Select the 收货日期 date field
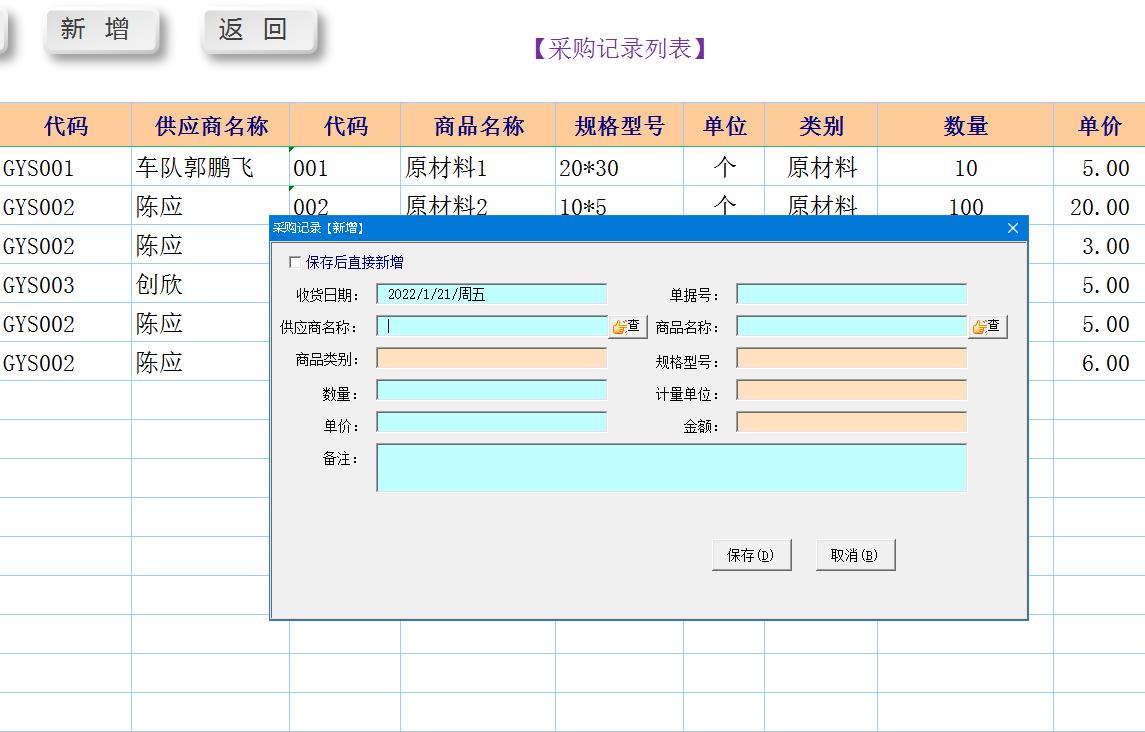The width and height of the screenshot is (1145, 732). (x=490, y=293)
